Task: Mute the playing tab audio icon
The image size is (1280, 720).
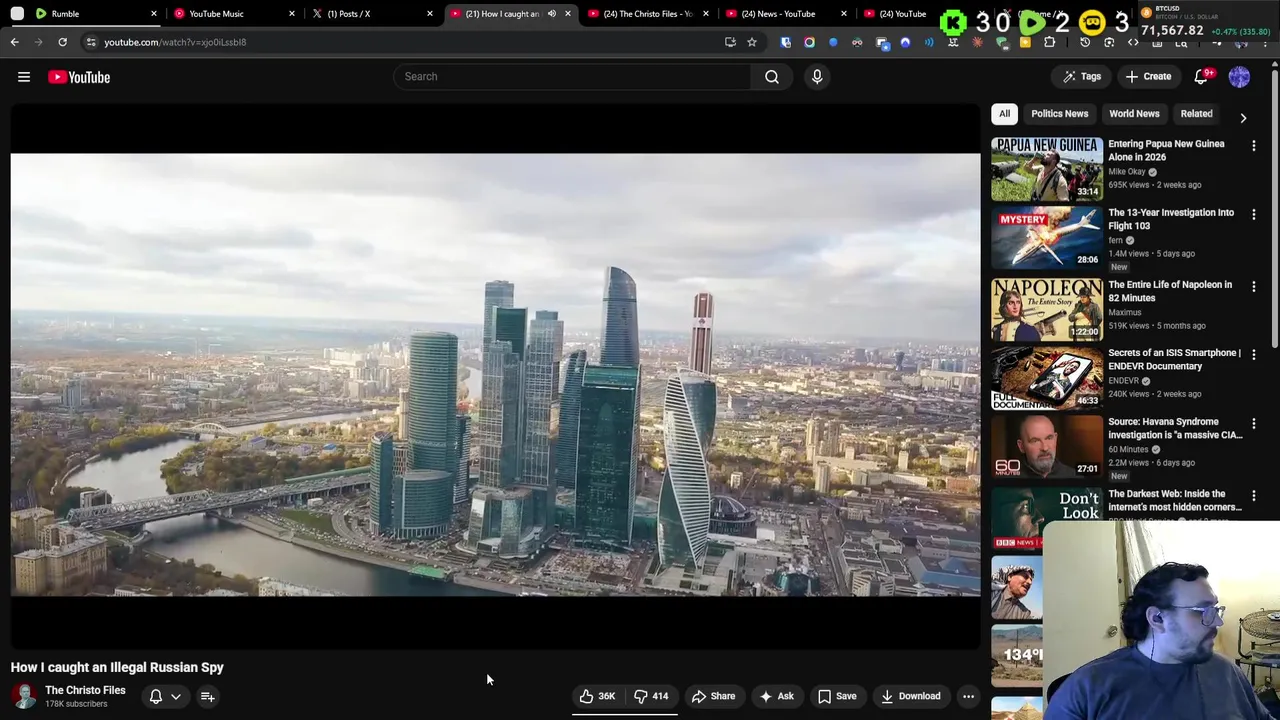Action: (x=551, y=14)
